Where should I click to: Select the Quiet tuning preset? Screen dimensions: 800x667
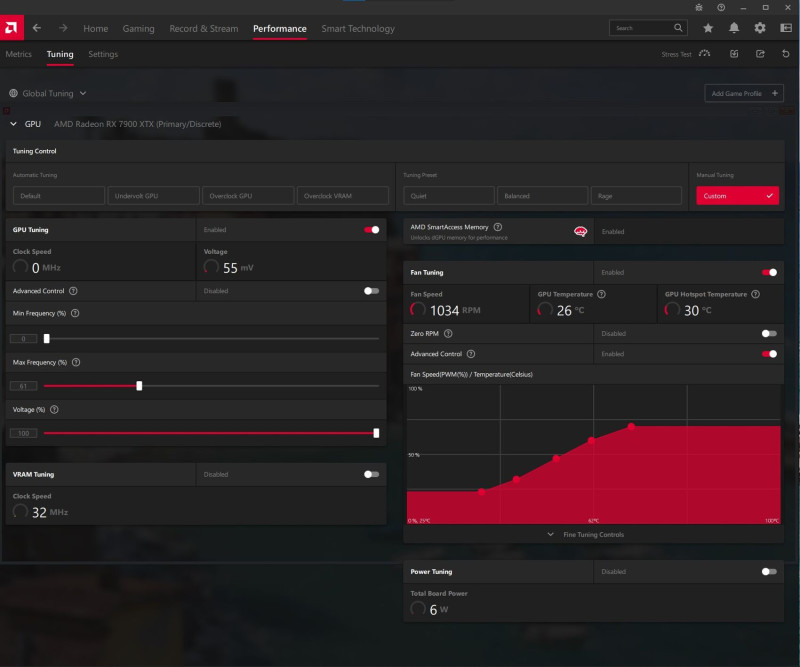(x=448, y=196)
